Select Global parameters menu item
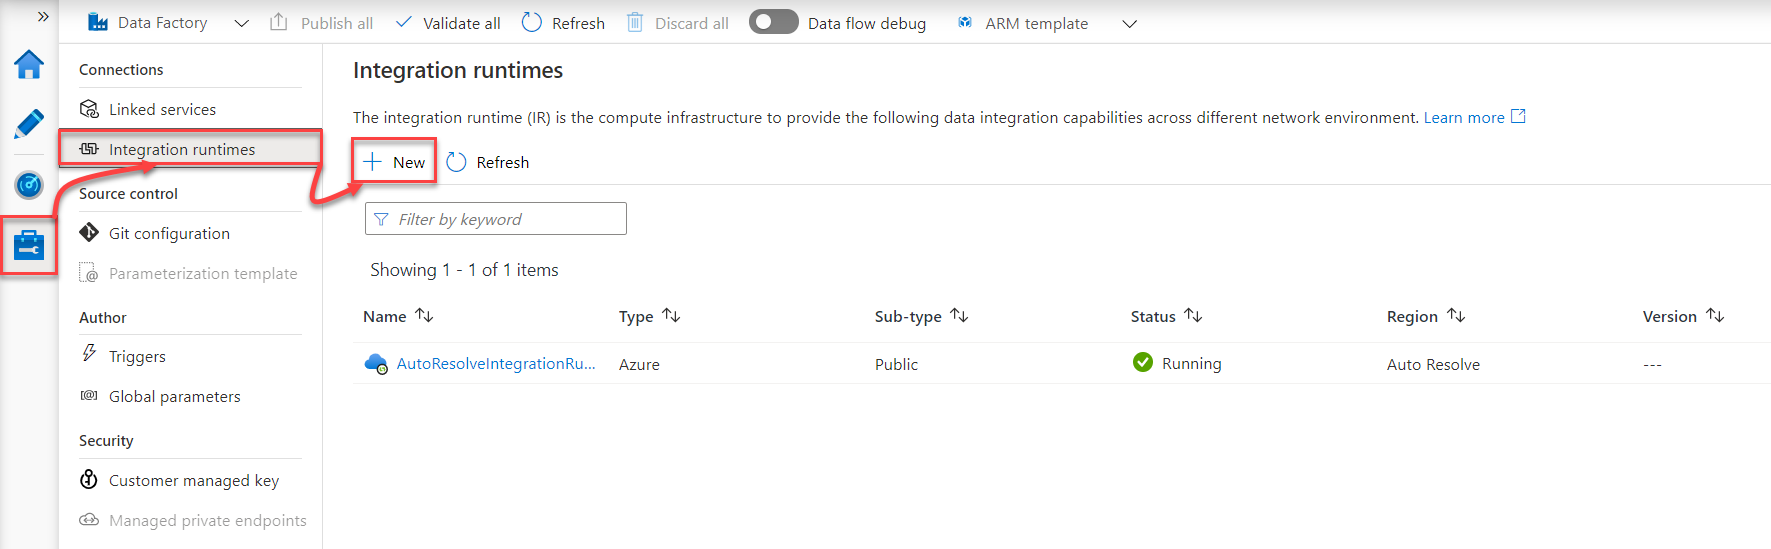 click(174, 396)
